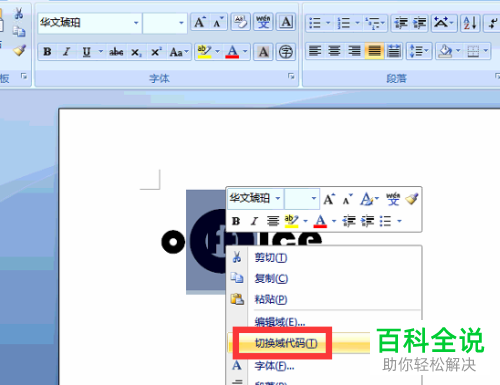Click the Borders icon in ribbon

coord(473,51)
